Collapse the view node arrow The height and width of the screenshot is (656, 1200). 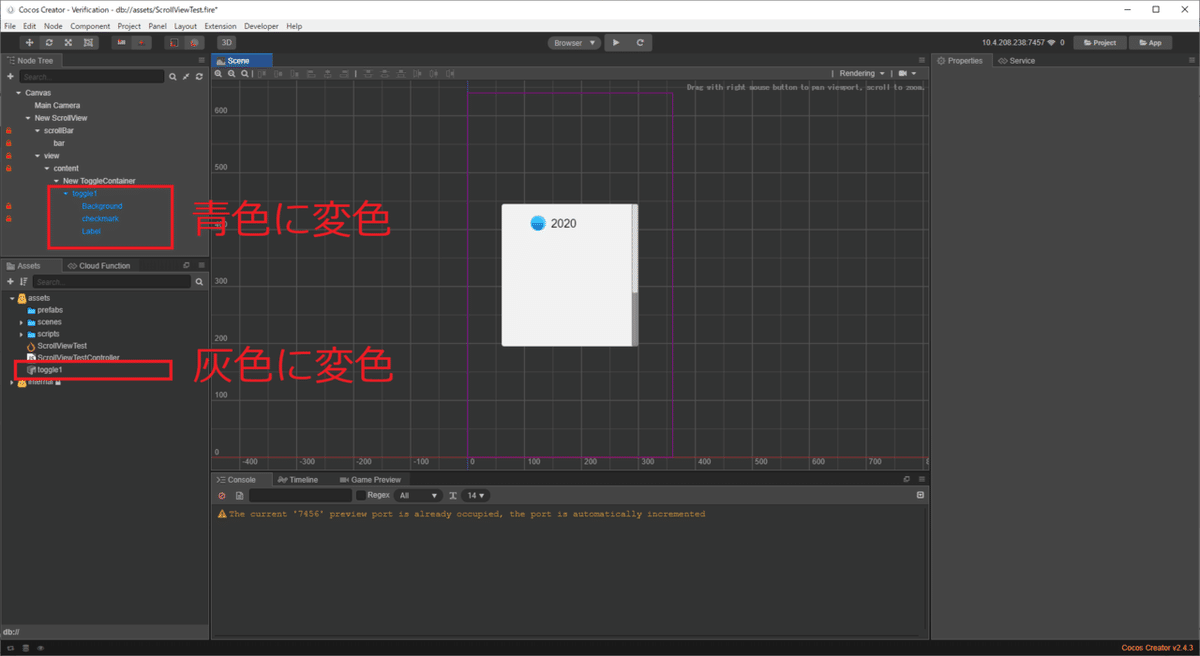coord(38,156)
